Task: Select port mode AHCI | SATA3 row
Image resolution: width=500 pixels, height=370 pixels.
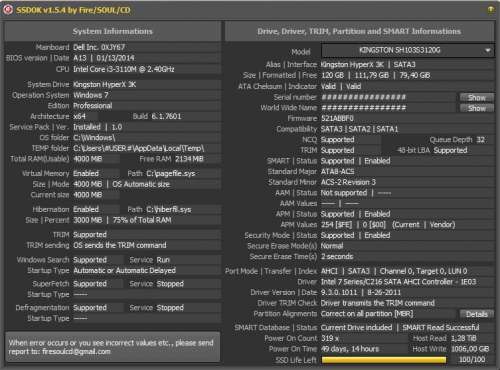Action: [x=394, y=271]
